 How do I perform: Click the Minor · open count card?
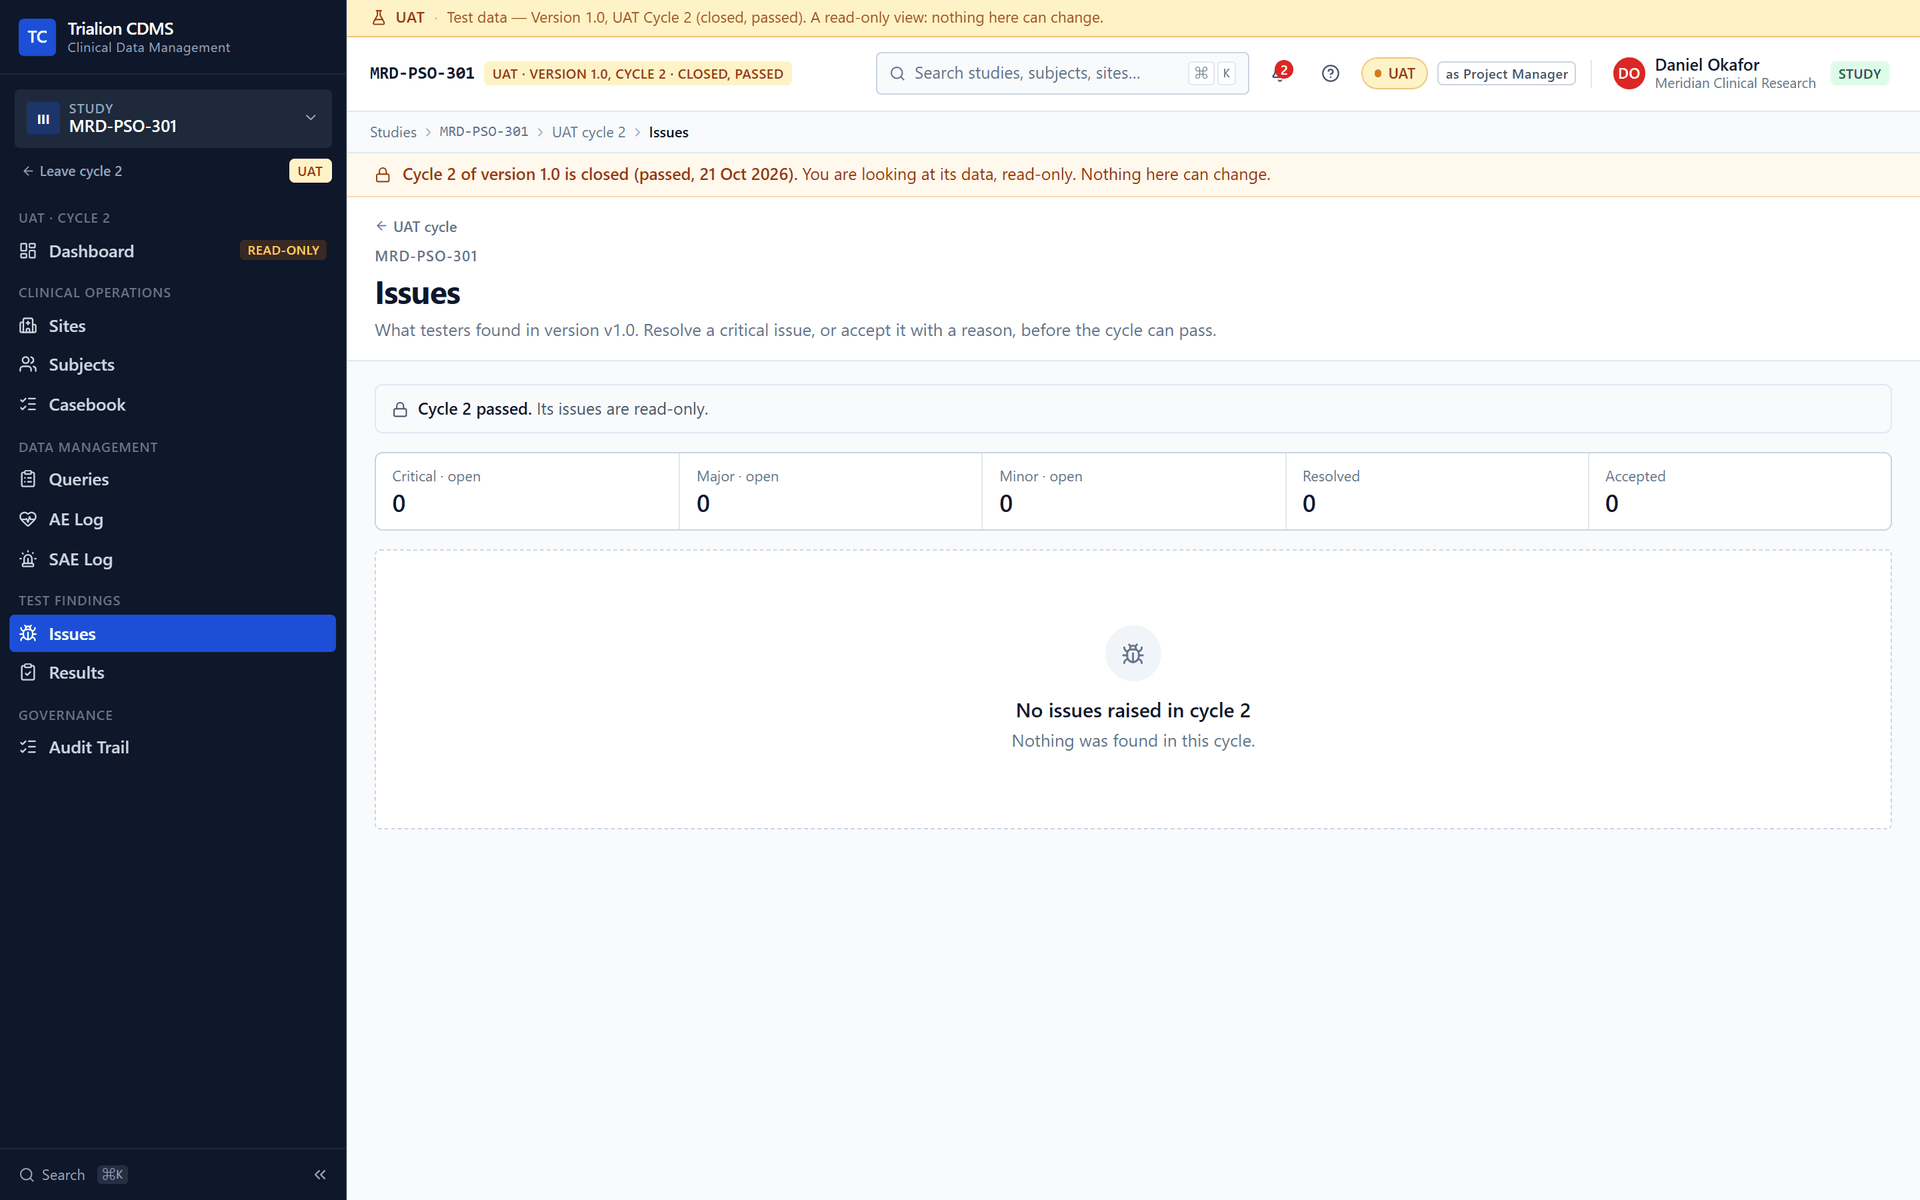point(1134,491)
